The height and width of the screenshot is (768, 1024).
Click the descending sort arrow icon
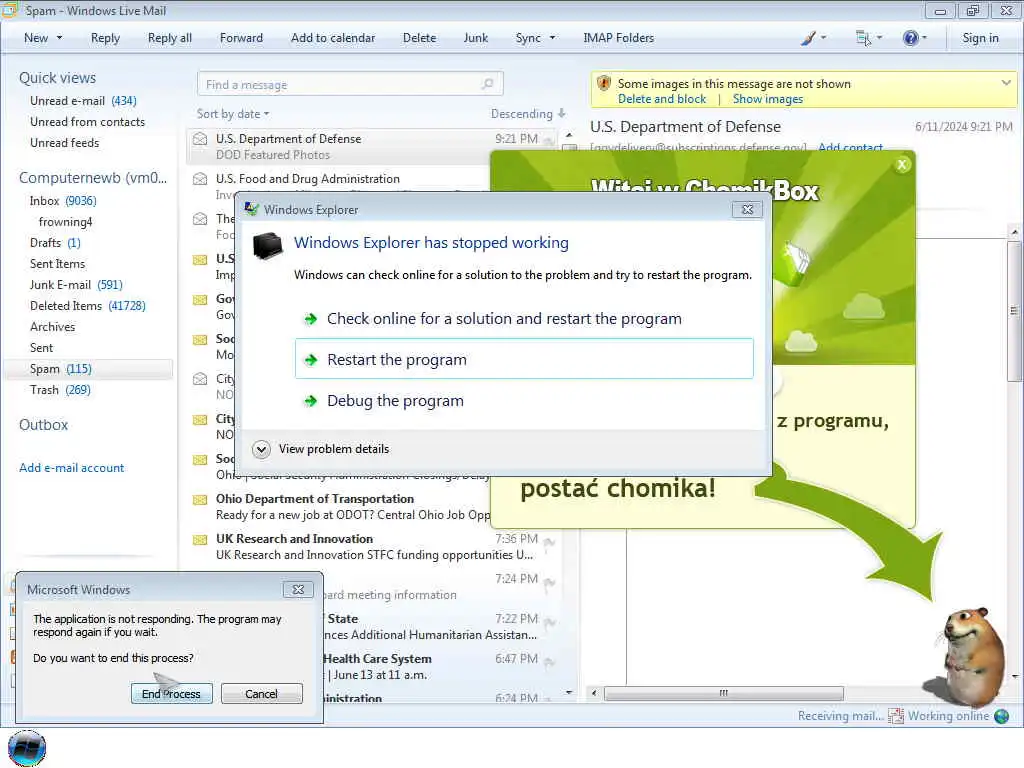point(562,114)
